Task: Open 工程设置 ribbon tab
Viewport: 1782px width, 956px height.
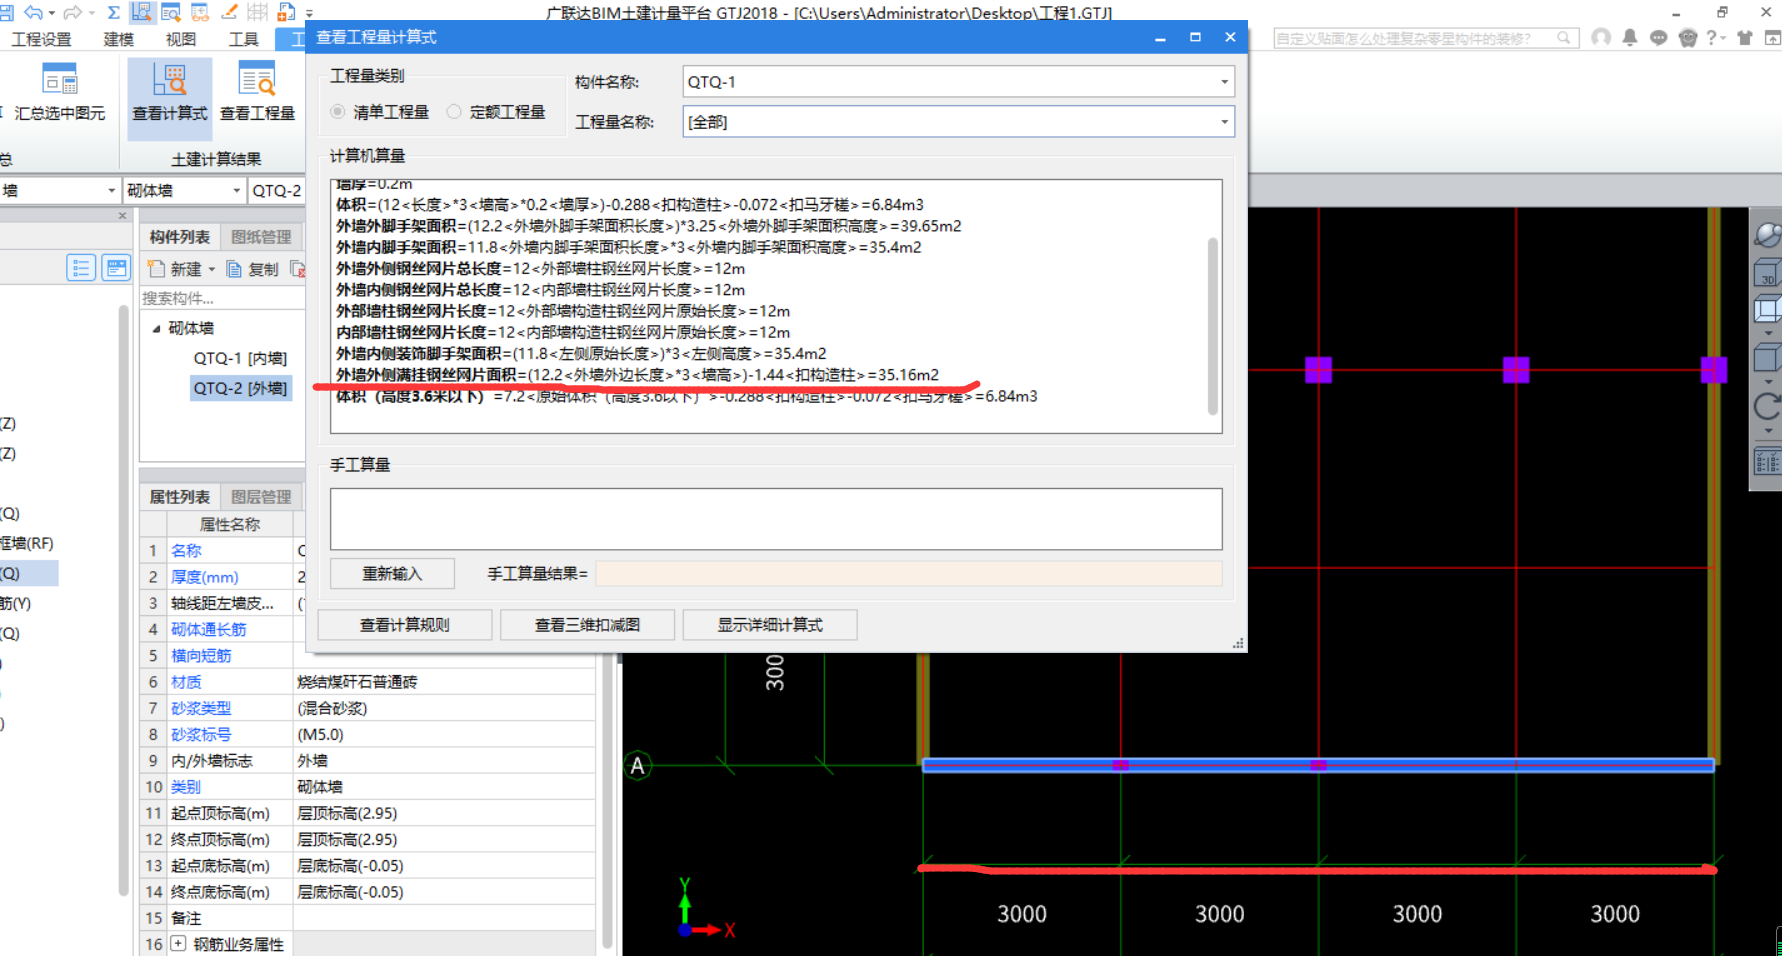Action: pyautogui.click(x=42, y=39)
